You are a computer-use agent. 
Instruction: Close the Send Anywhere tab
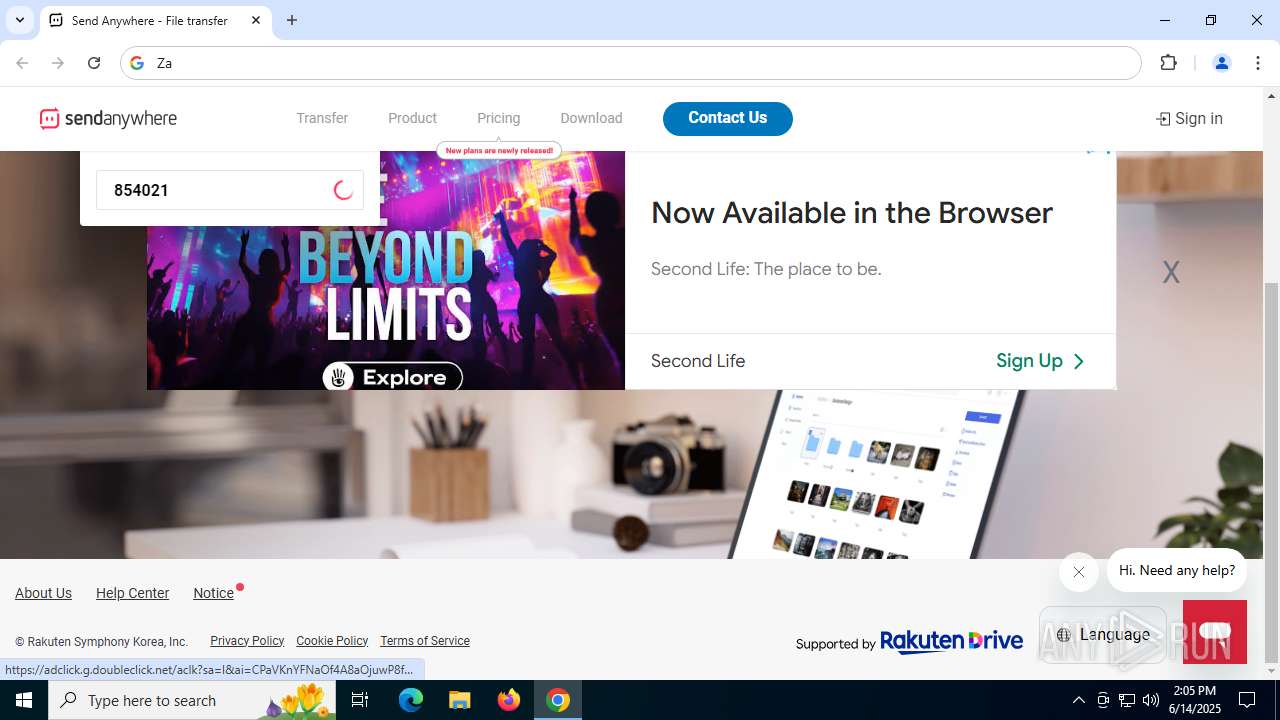256,20
